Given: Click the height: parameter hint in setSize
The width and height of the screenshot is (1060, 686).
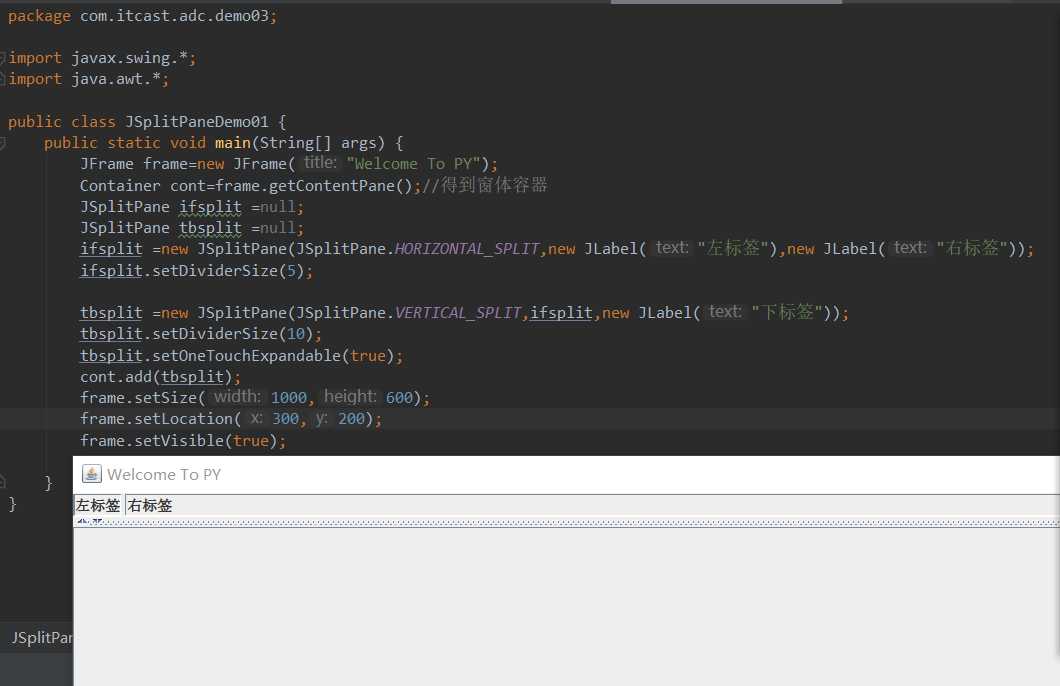Looking at the screenshot, I should [350, 397].
